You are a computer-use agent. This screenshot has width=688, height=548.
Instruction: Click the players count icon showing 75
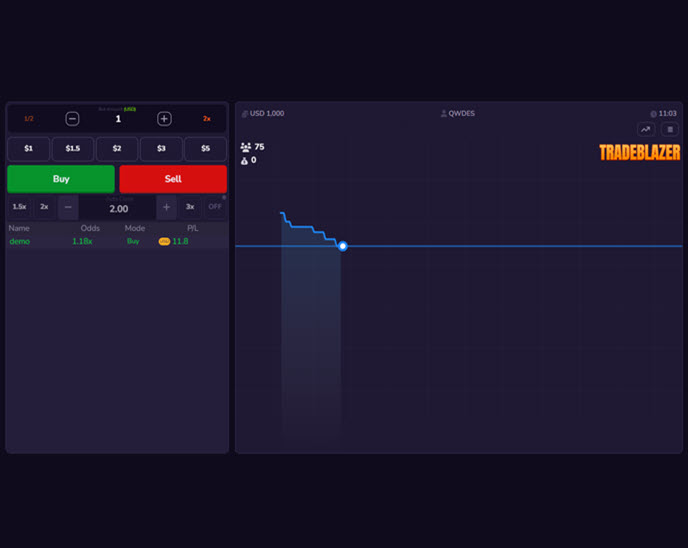click(246, 147)
